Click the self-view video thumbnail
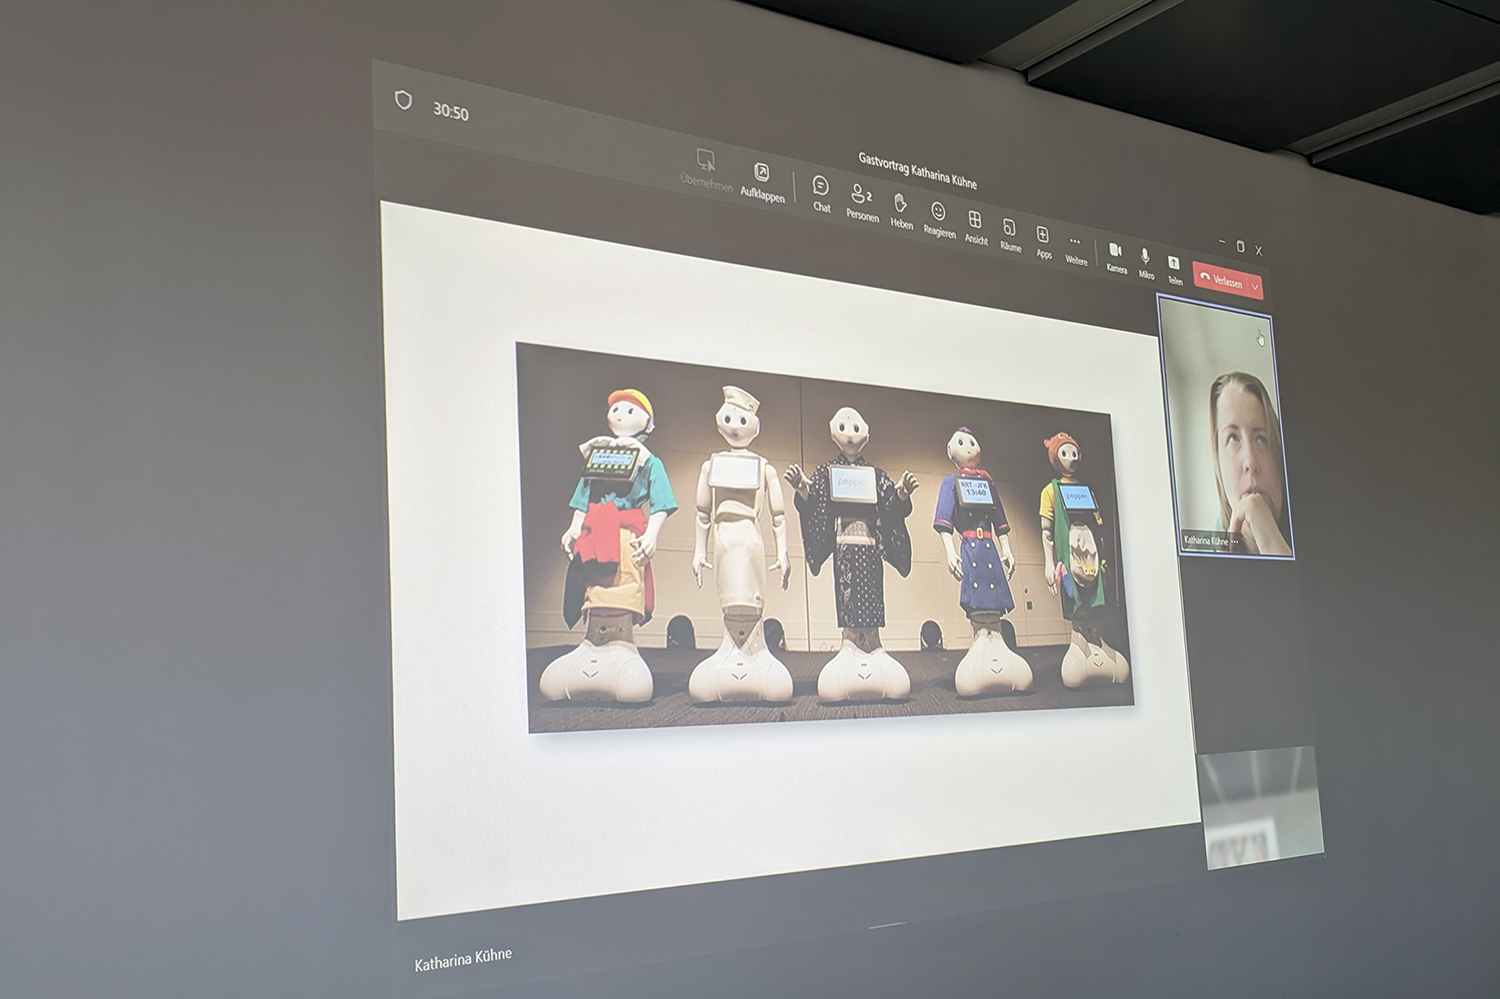 pos(1262,807)
